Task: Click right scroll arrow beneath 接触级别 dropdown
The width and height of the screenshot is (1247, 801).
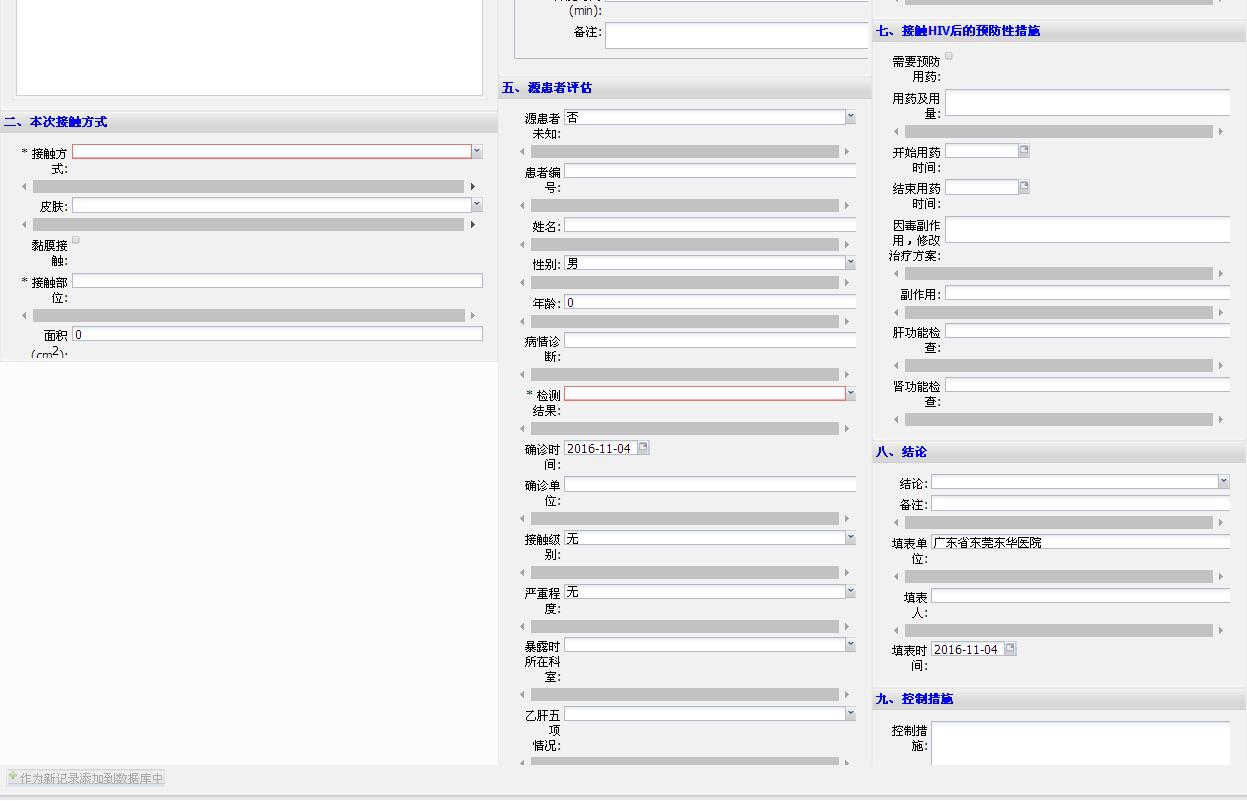Action: (847, 573)
